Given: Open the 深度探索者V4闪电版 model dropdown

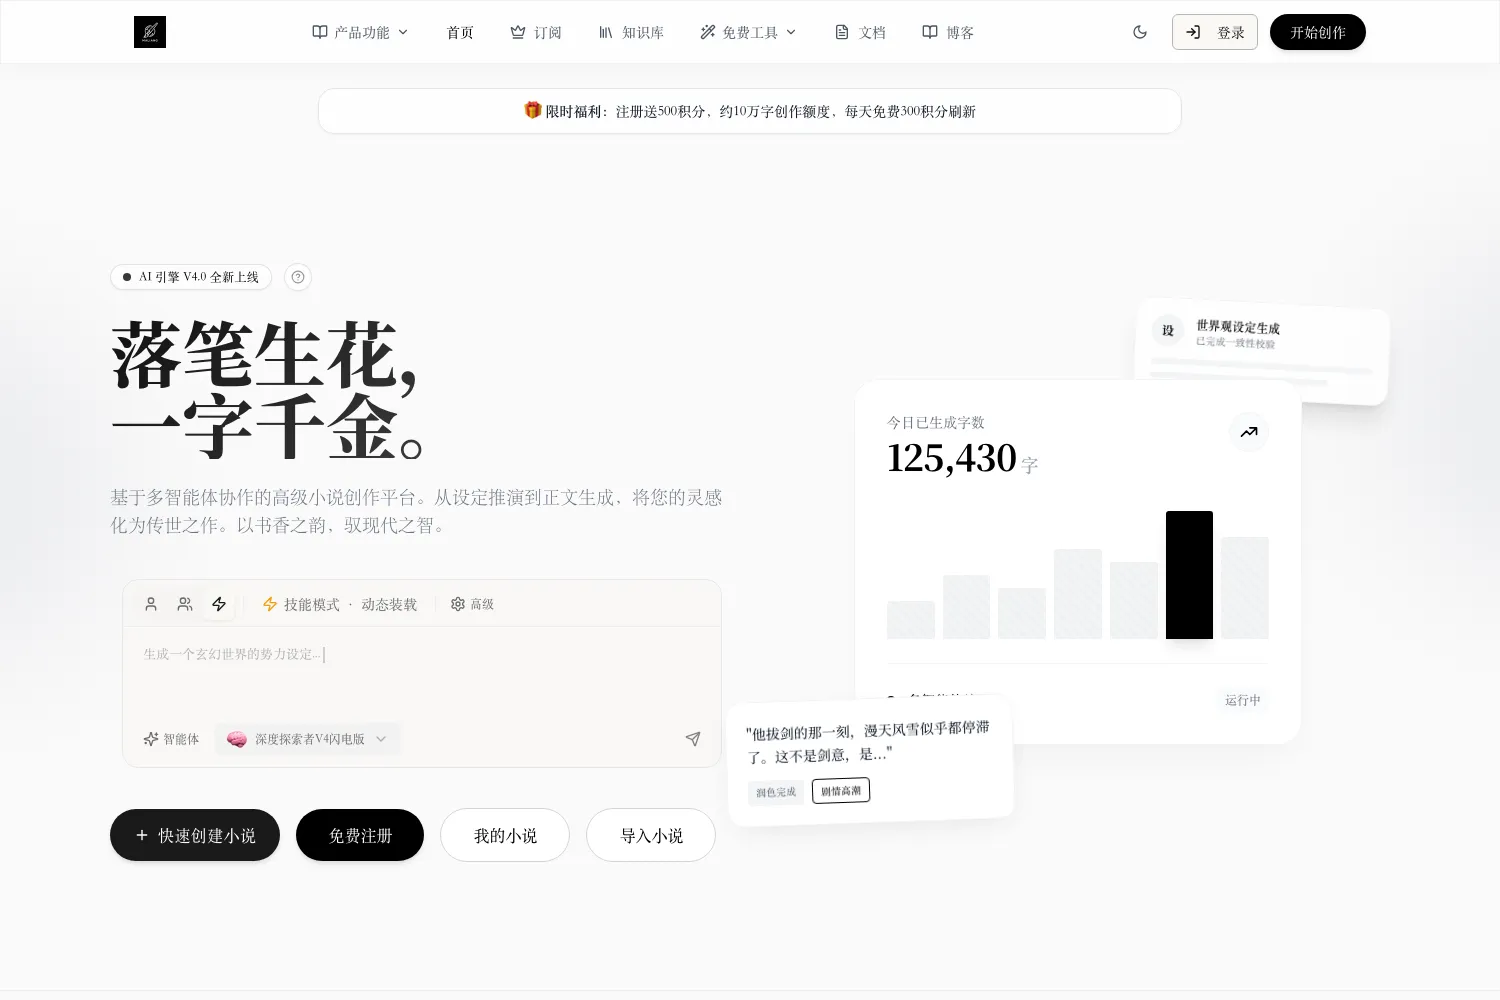Looking at the screenshot, I should [x=307, y=739].
